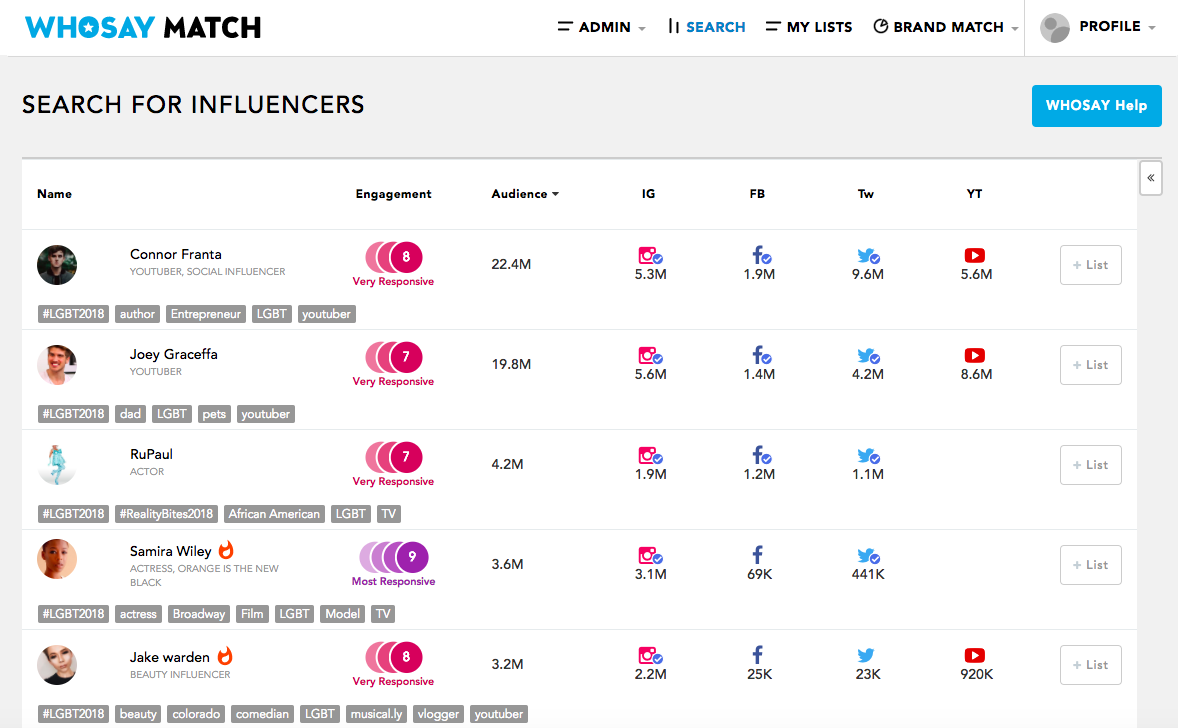Open Joey Graceffa's profile thumbnail
The width and height of the screenshot is (1178, 728).
click(x=57, y=365)
